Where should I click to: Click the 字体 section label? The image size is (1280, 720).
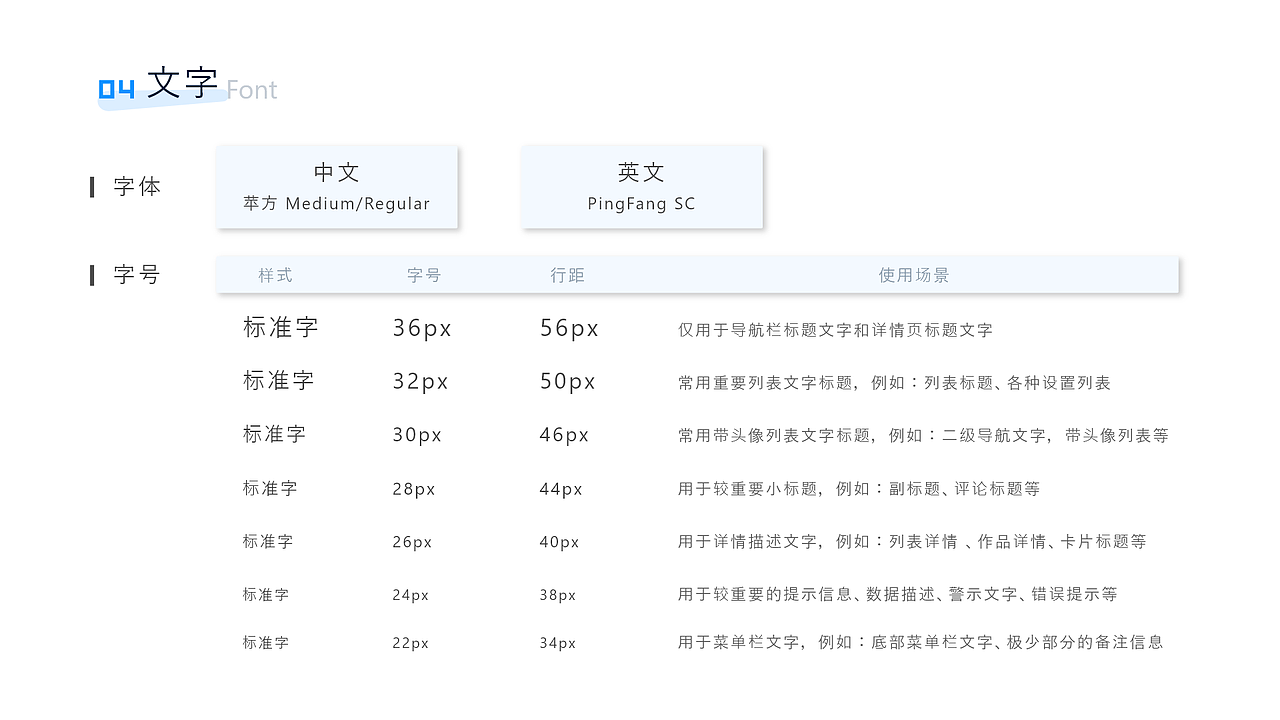pyautogui.click(x=137, y=187)
